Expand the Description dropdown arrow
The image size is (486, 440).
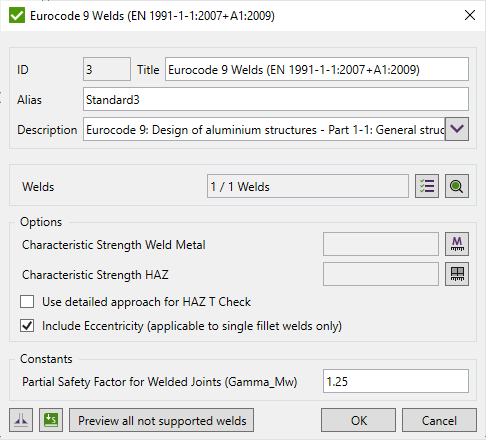457,129
